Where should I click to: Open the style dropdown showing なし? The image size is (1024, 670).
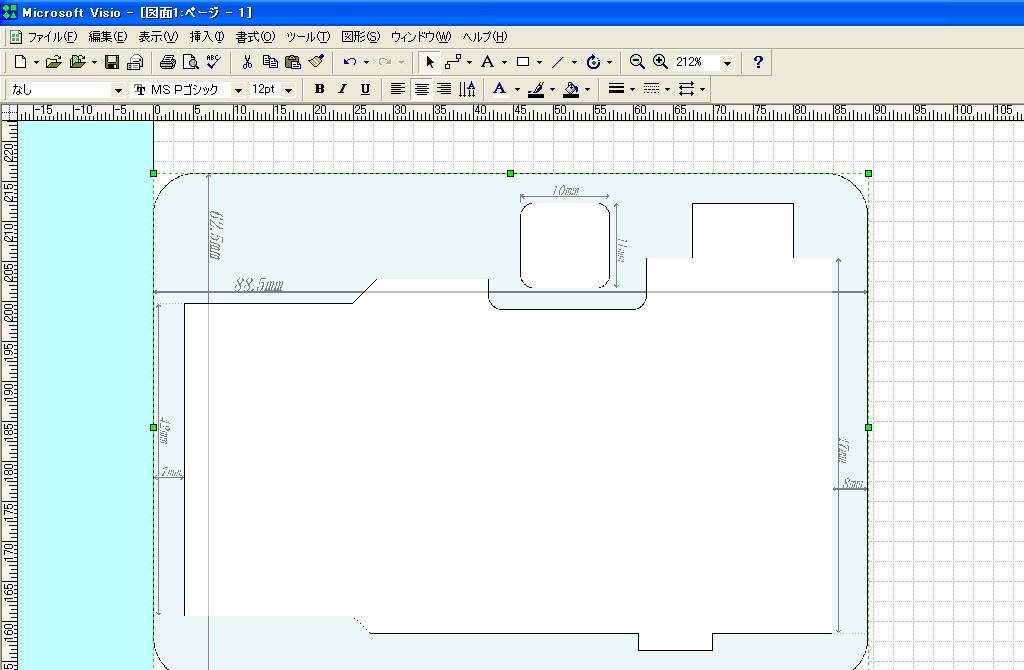coord(118,90)
